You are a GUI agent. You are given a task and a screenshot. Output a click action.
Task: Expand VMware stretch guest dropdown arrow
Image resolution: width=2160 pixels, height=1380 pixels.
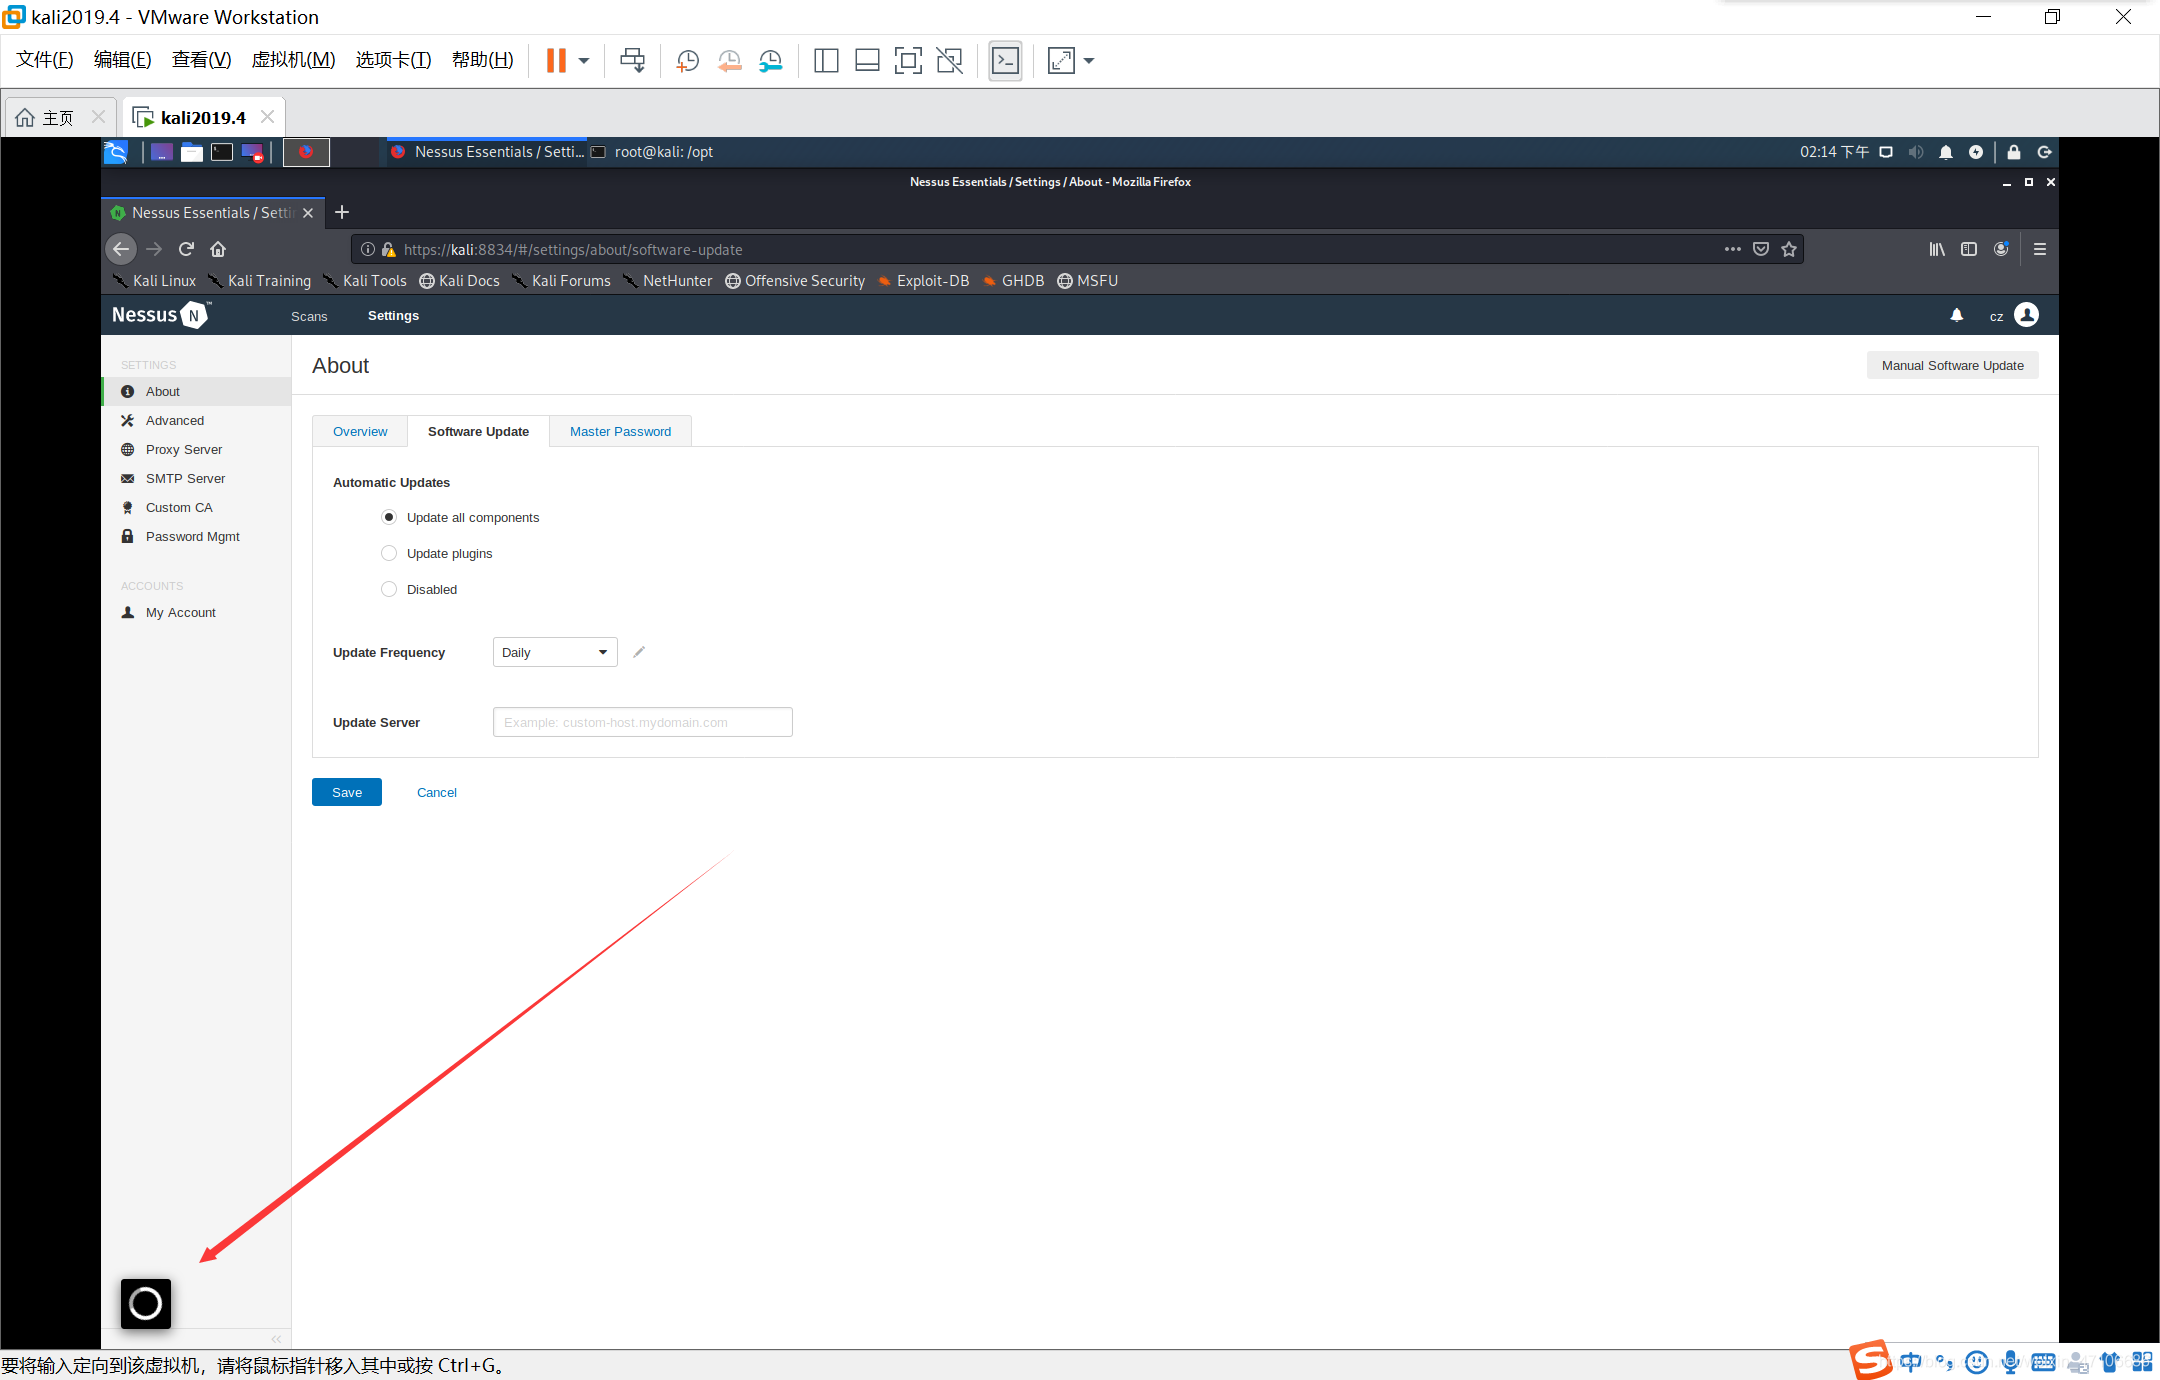(x=1089, y=61)
